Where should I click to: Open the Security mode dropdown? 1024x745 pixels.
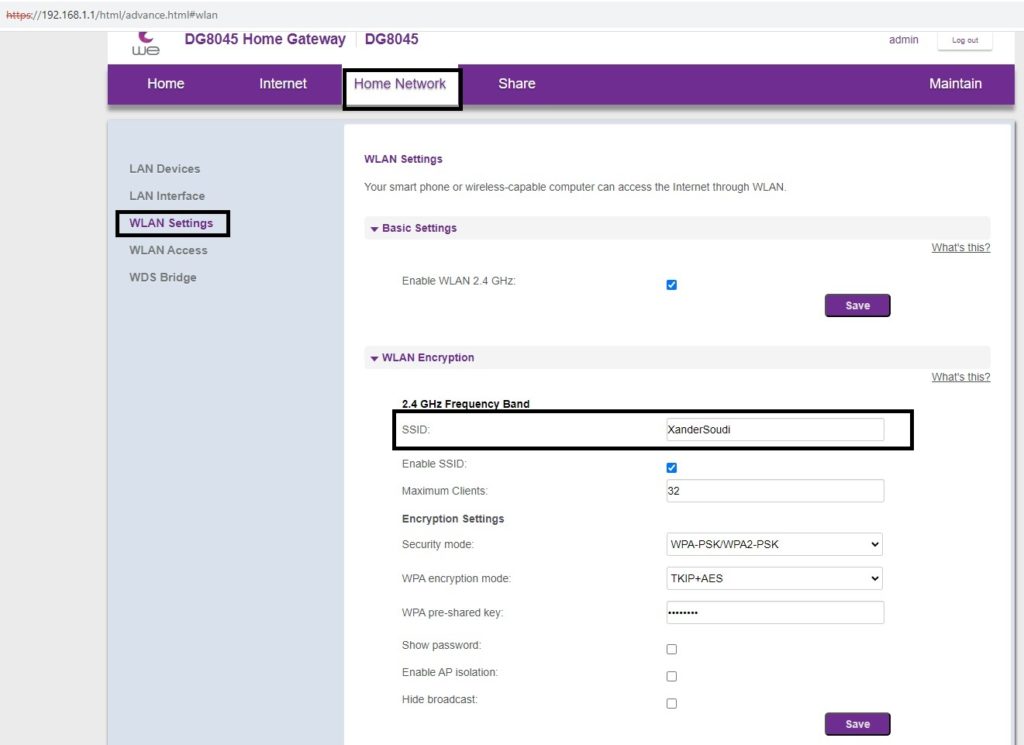pos(774,545)
